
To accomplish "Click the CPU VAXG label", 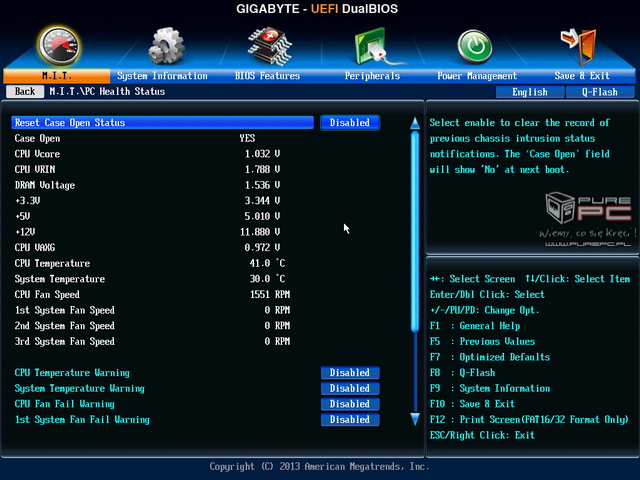I will point(35,247).
